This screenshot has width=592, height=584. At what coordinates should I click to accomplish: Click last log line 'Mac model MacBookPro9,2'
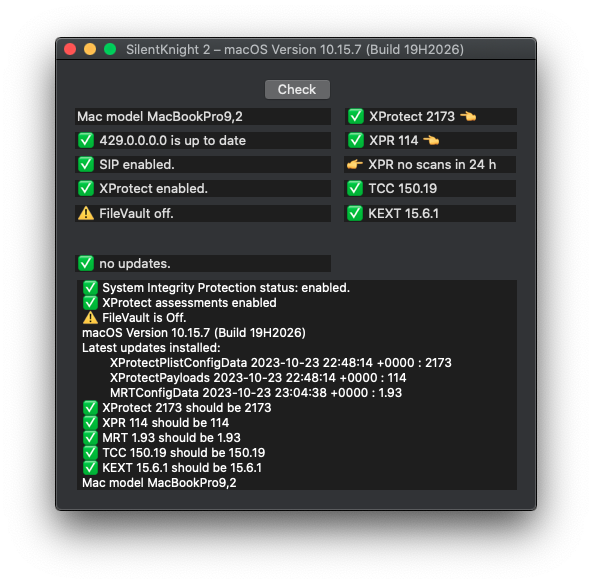(159, 483)
